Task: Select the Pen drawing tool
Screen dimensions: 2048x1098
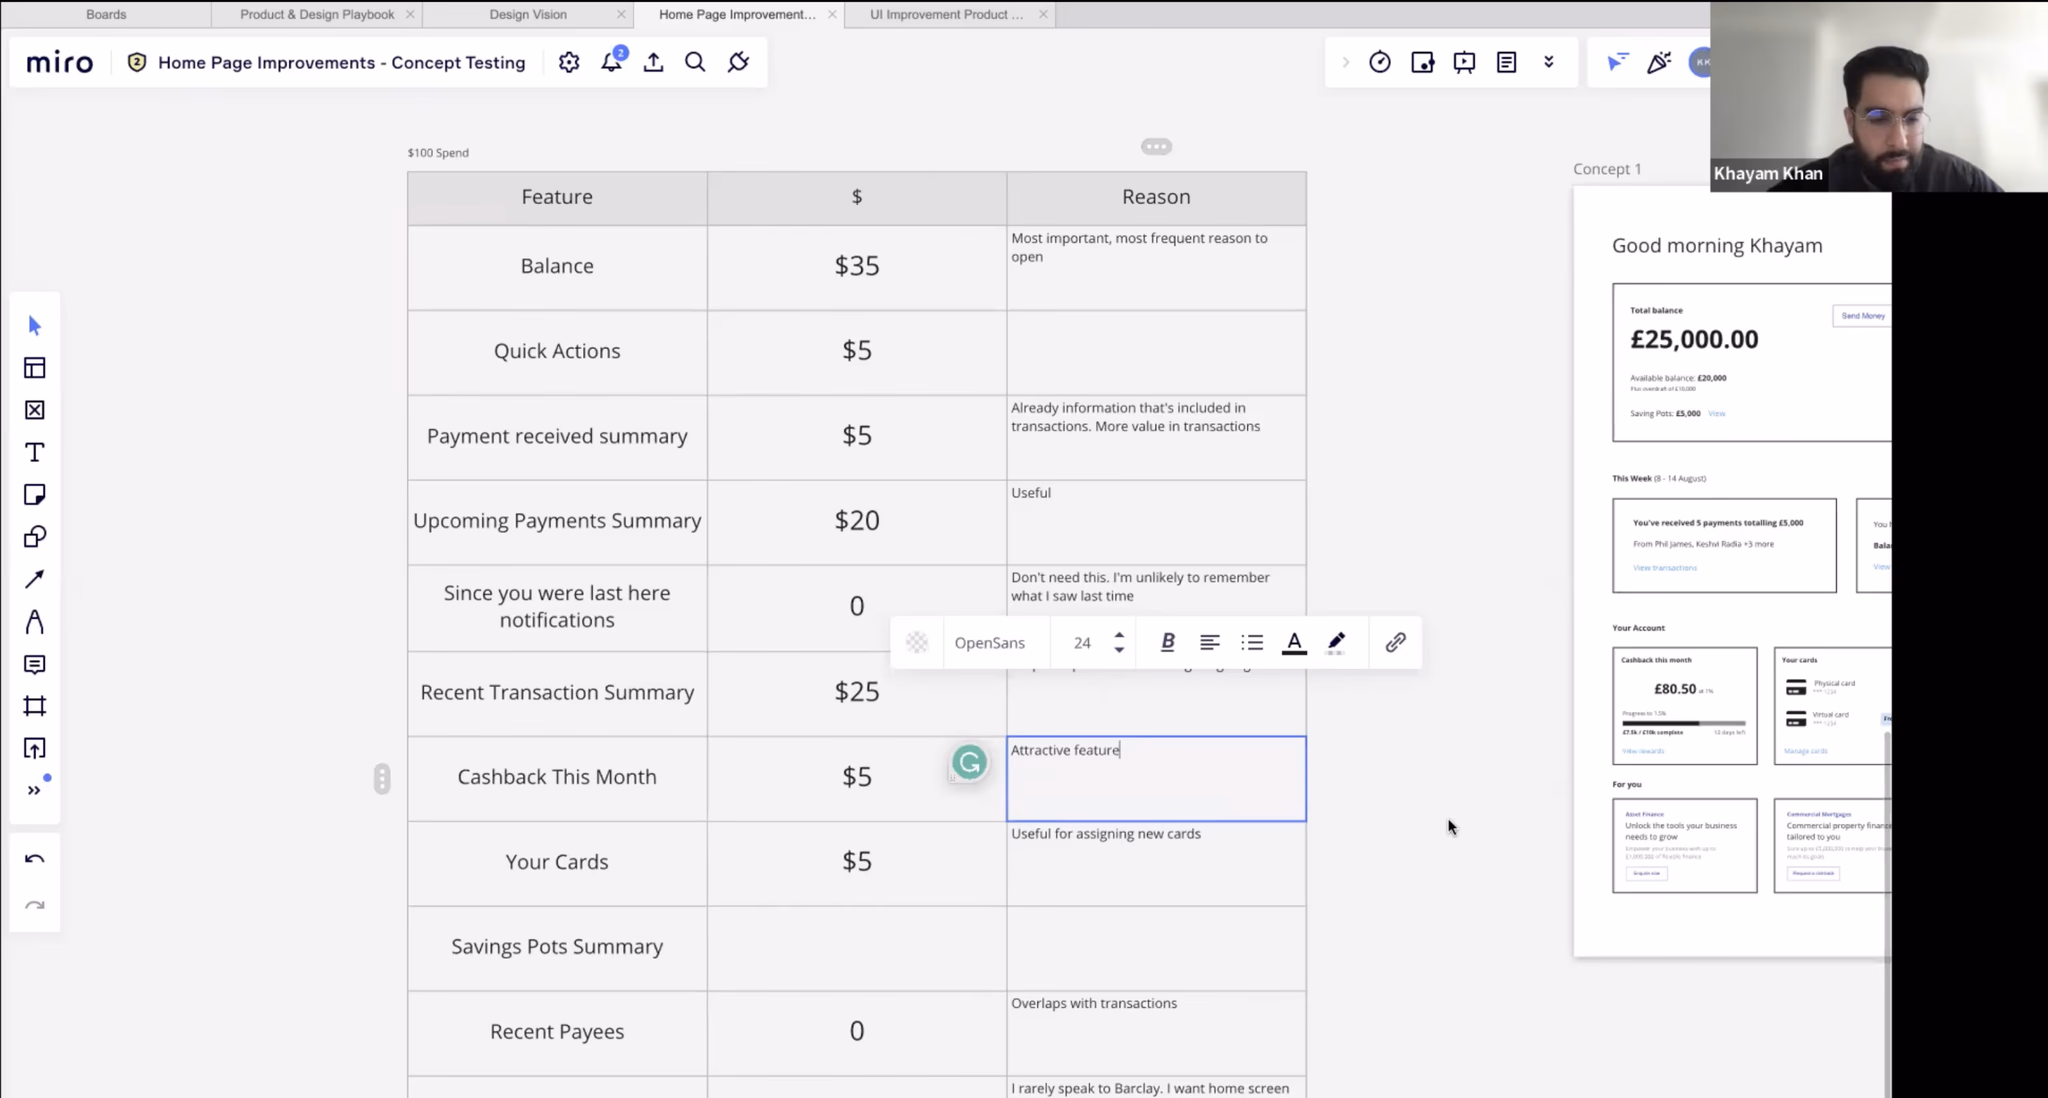Action: pyautogui.click(x=35, y=622)
